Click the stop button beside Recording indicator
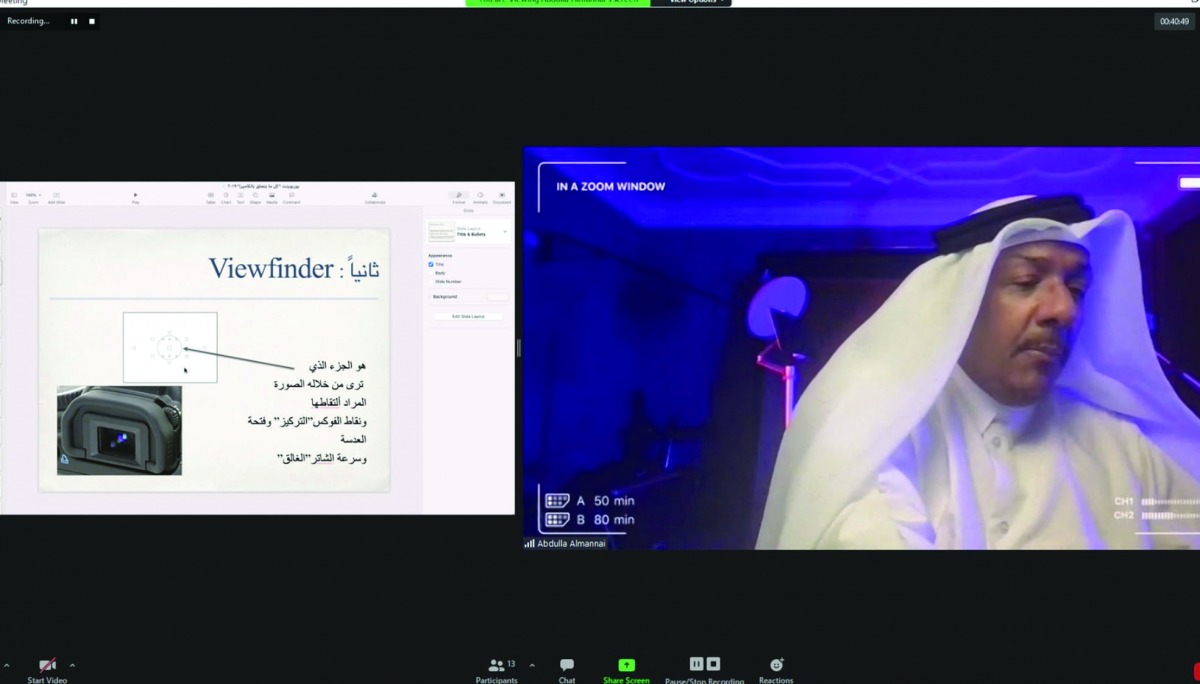The image size is (1200, 684). click(92, 21)
